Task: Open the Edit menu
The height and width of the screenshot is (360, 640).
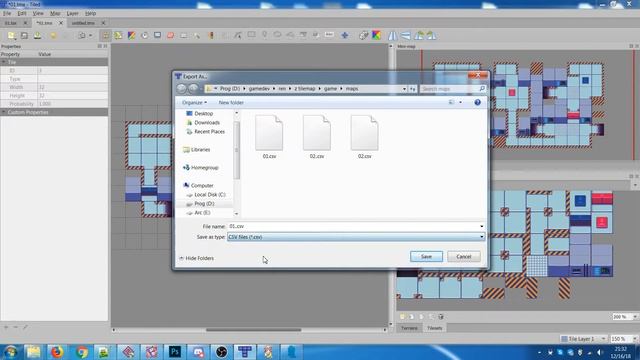Action: (22, 13)
